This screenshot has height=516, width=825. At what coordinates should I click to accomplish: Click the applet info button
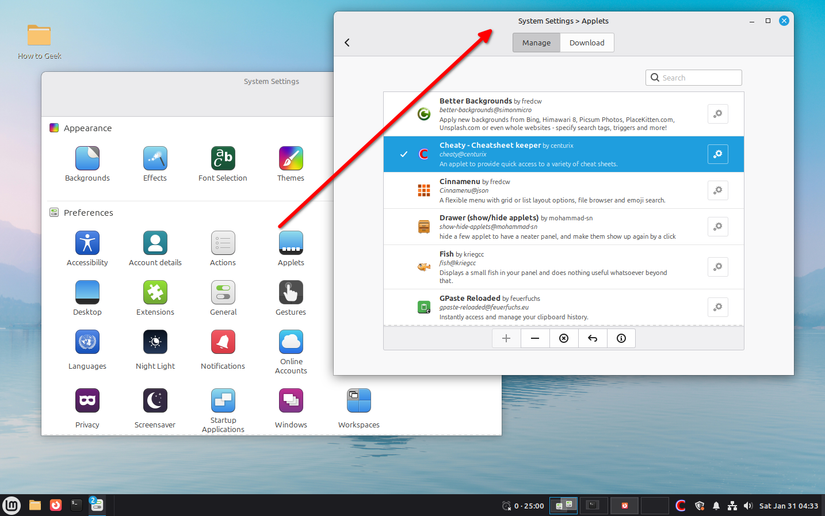click(621, 339)
